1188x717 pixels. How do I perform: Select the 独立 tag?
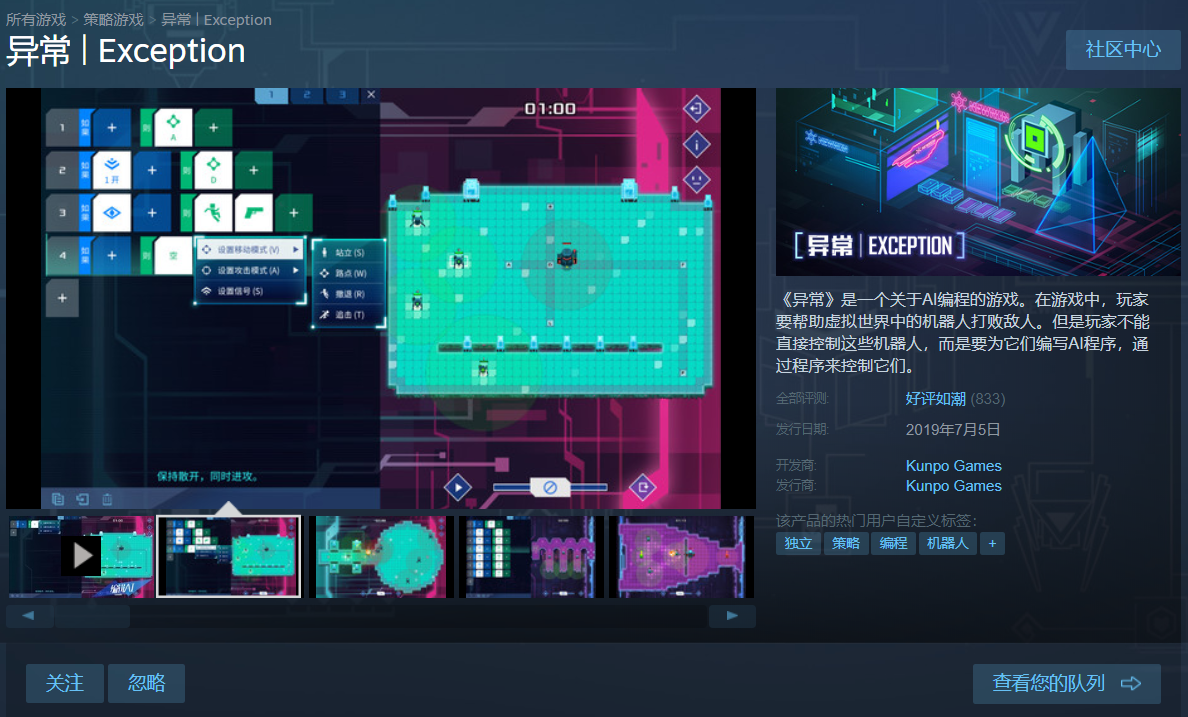(x=798, y=543)
